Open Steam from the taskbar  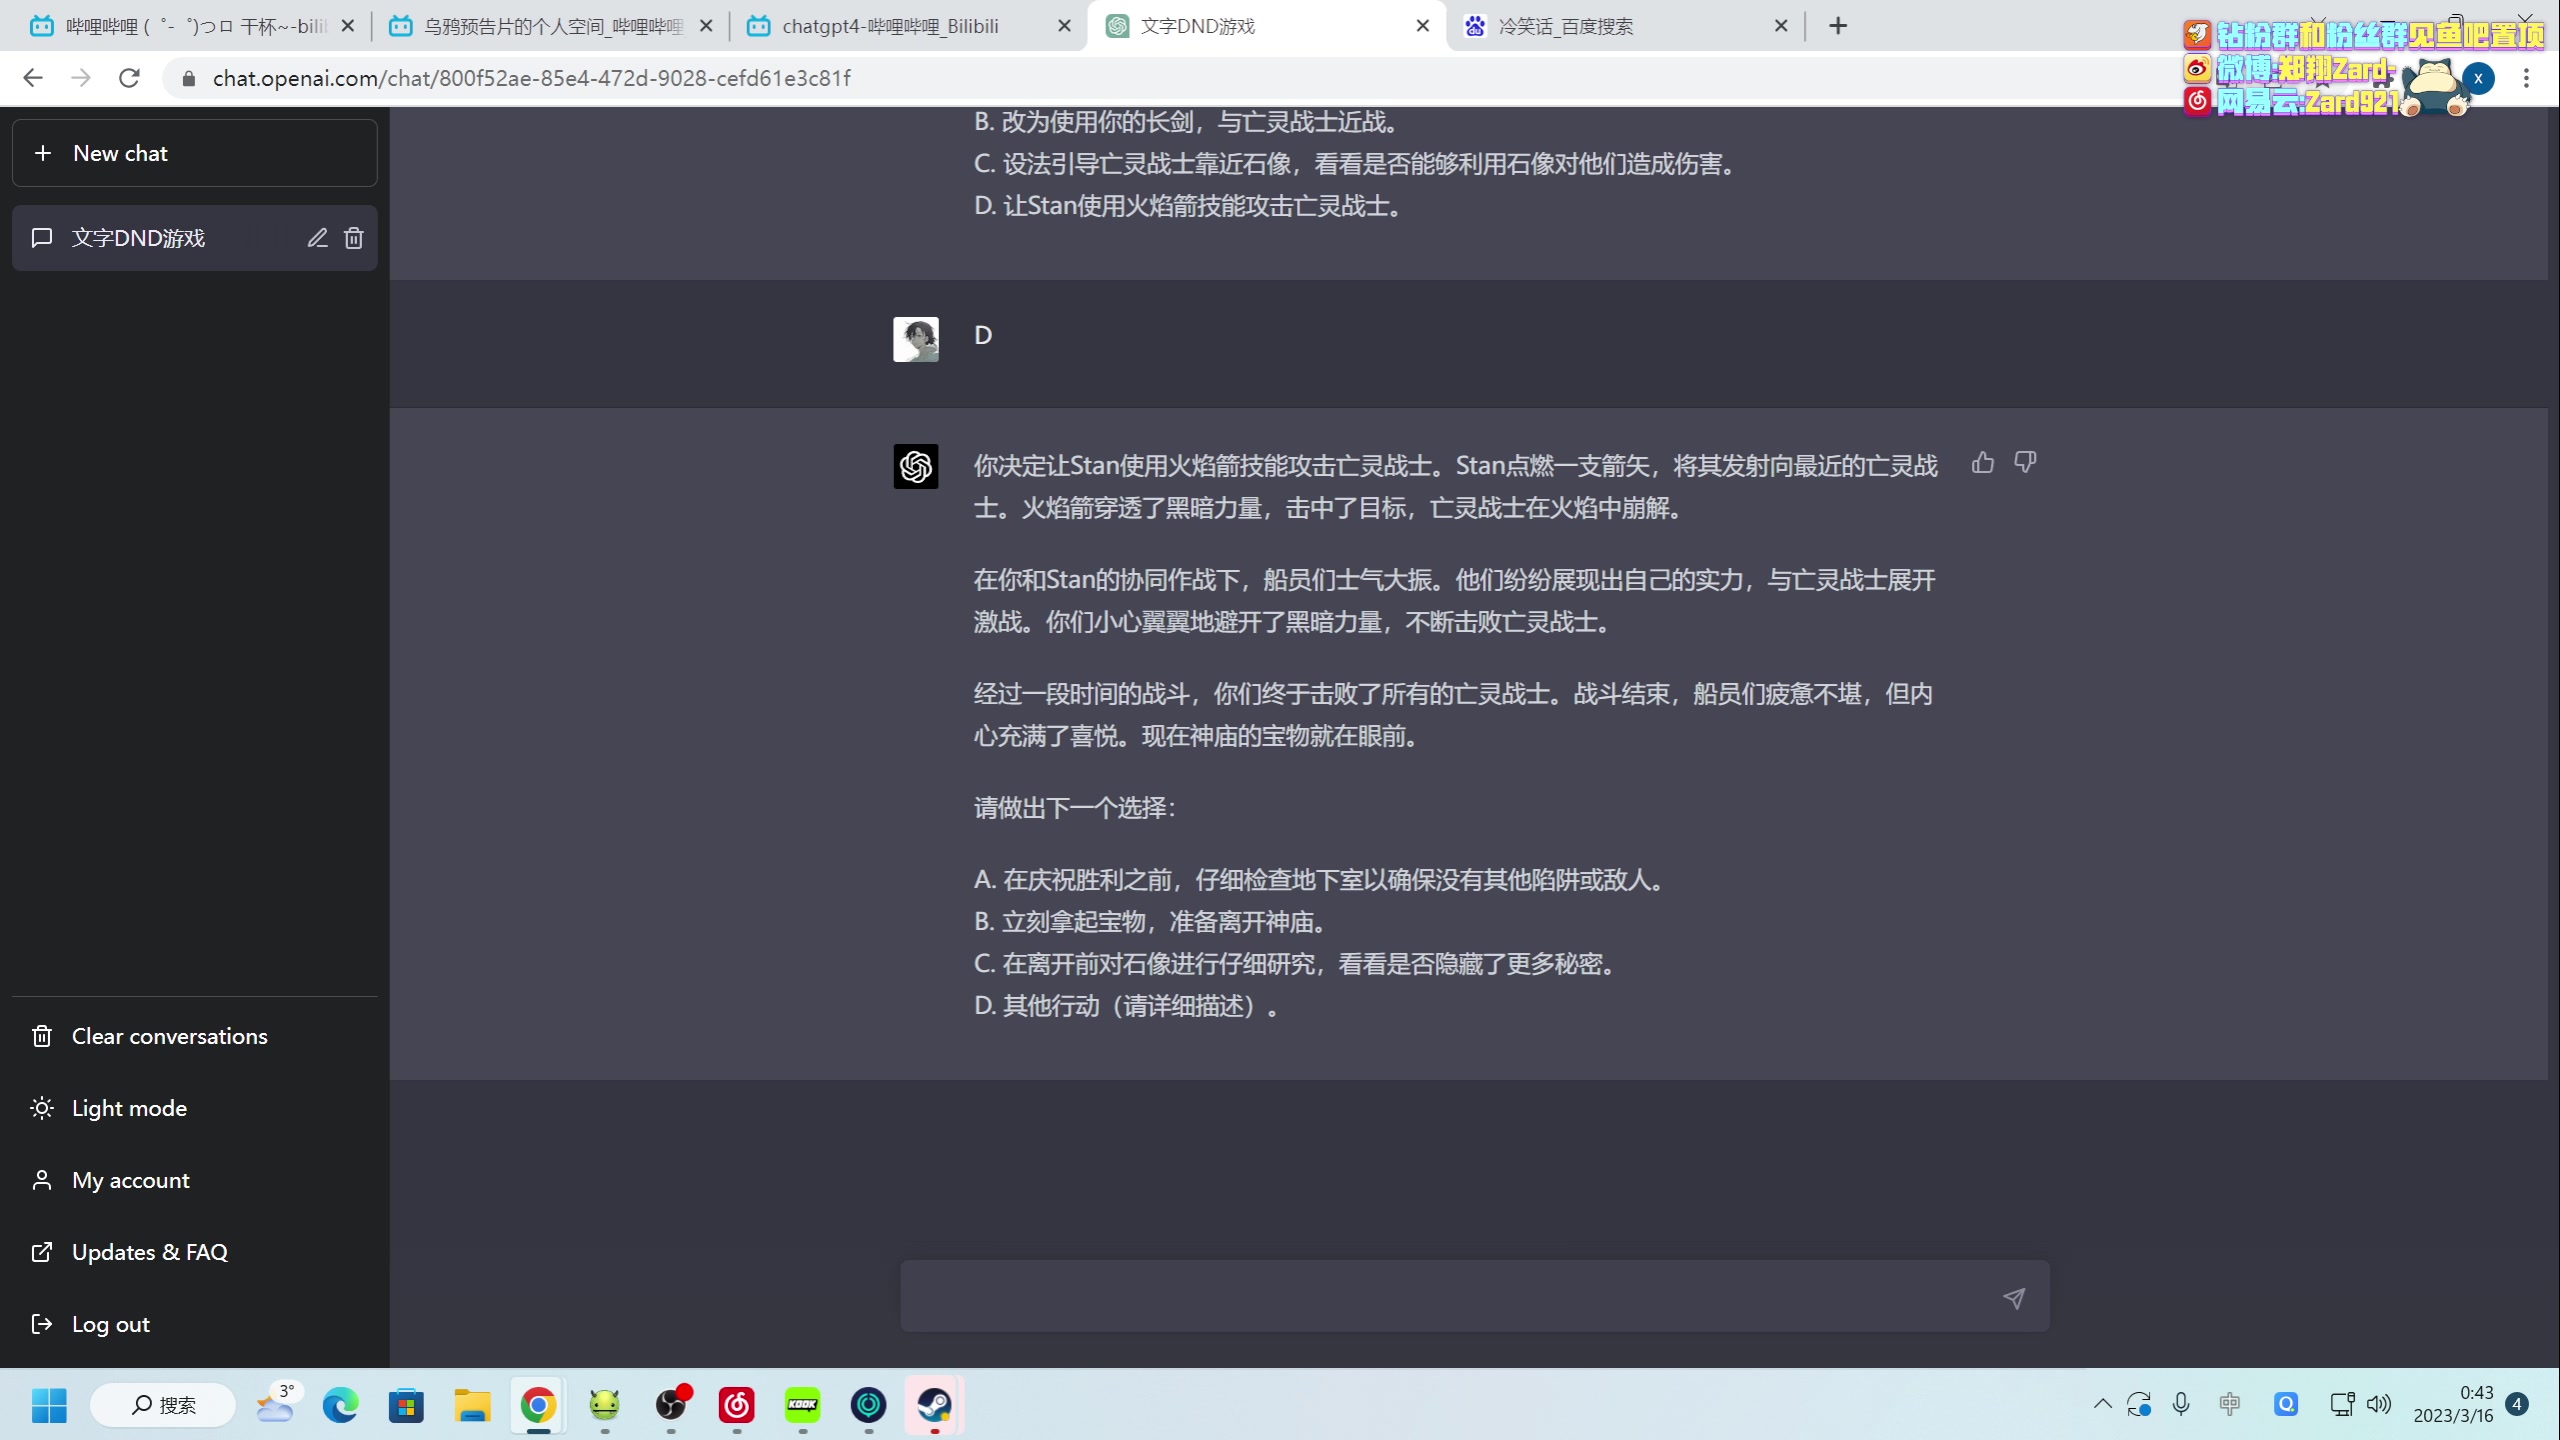(x=934, y=1405)
